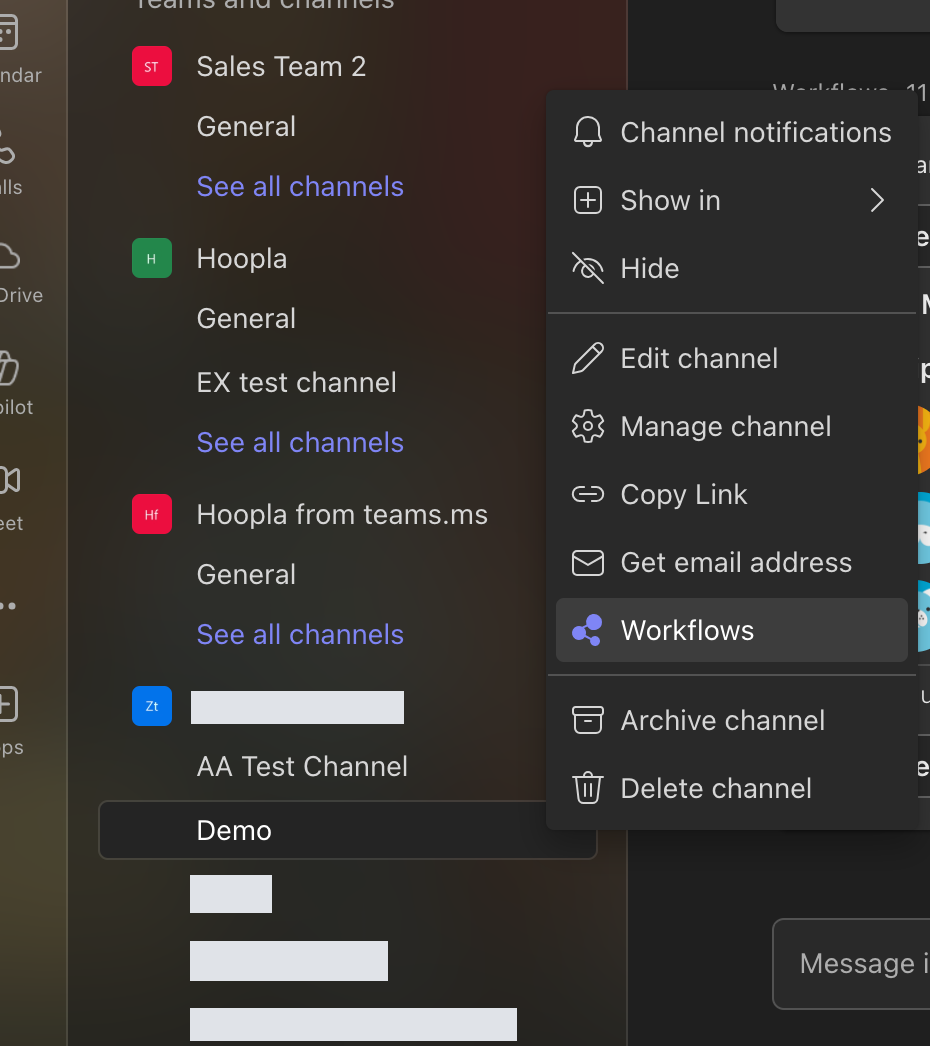Open General channel under Hoopla
The image size is (930, 1046).
246,319
